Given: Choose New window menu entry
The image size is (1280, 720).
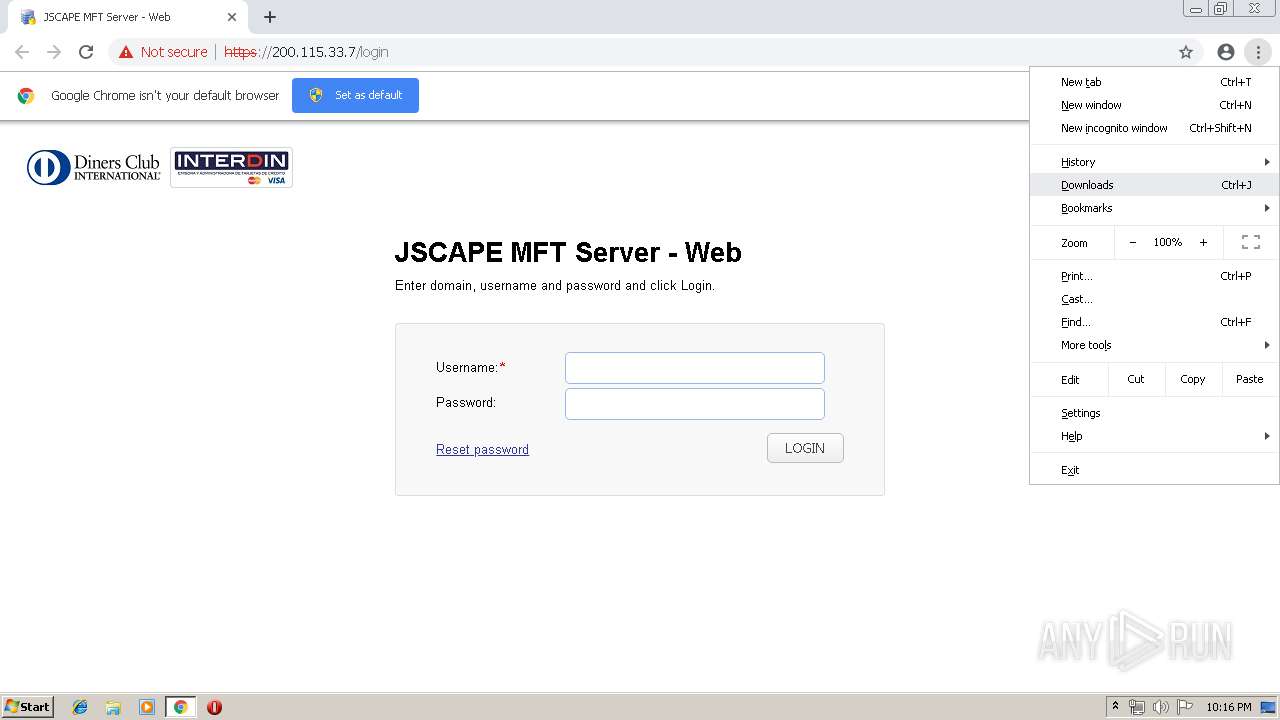Looking at the screenshot, I should point(1155,105).
